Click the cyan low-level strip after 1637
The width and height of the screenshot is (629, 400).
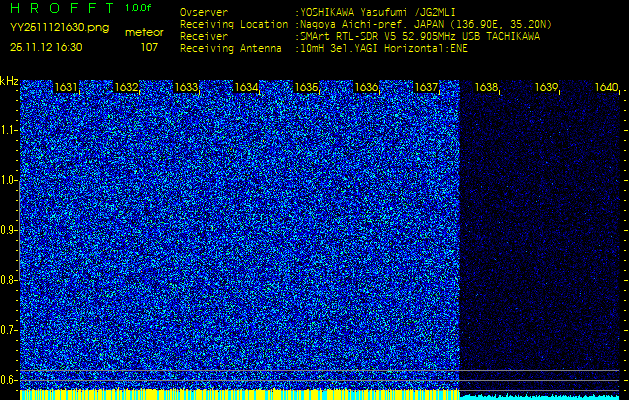pos(540,397)
